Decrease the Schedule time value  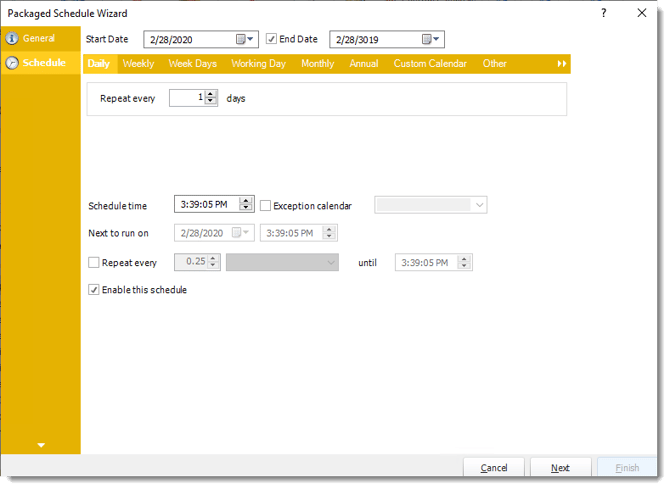246,208
